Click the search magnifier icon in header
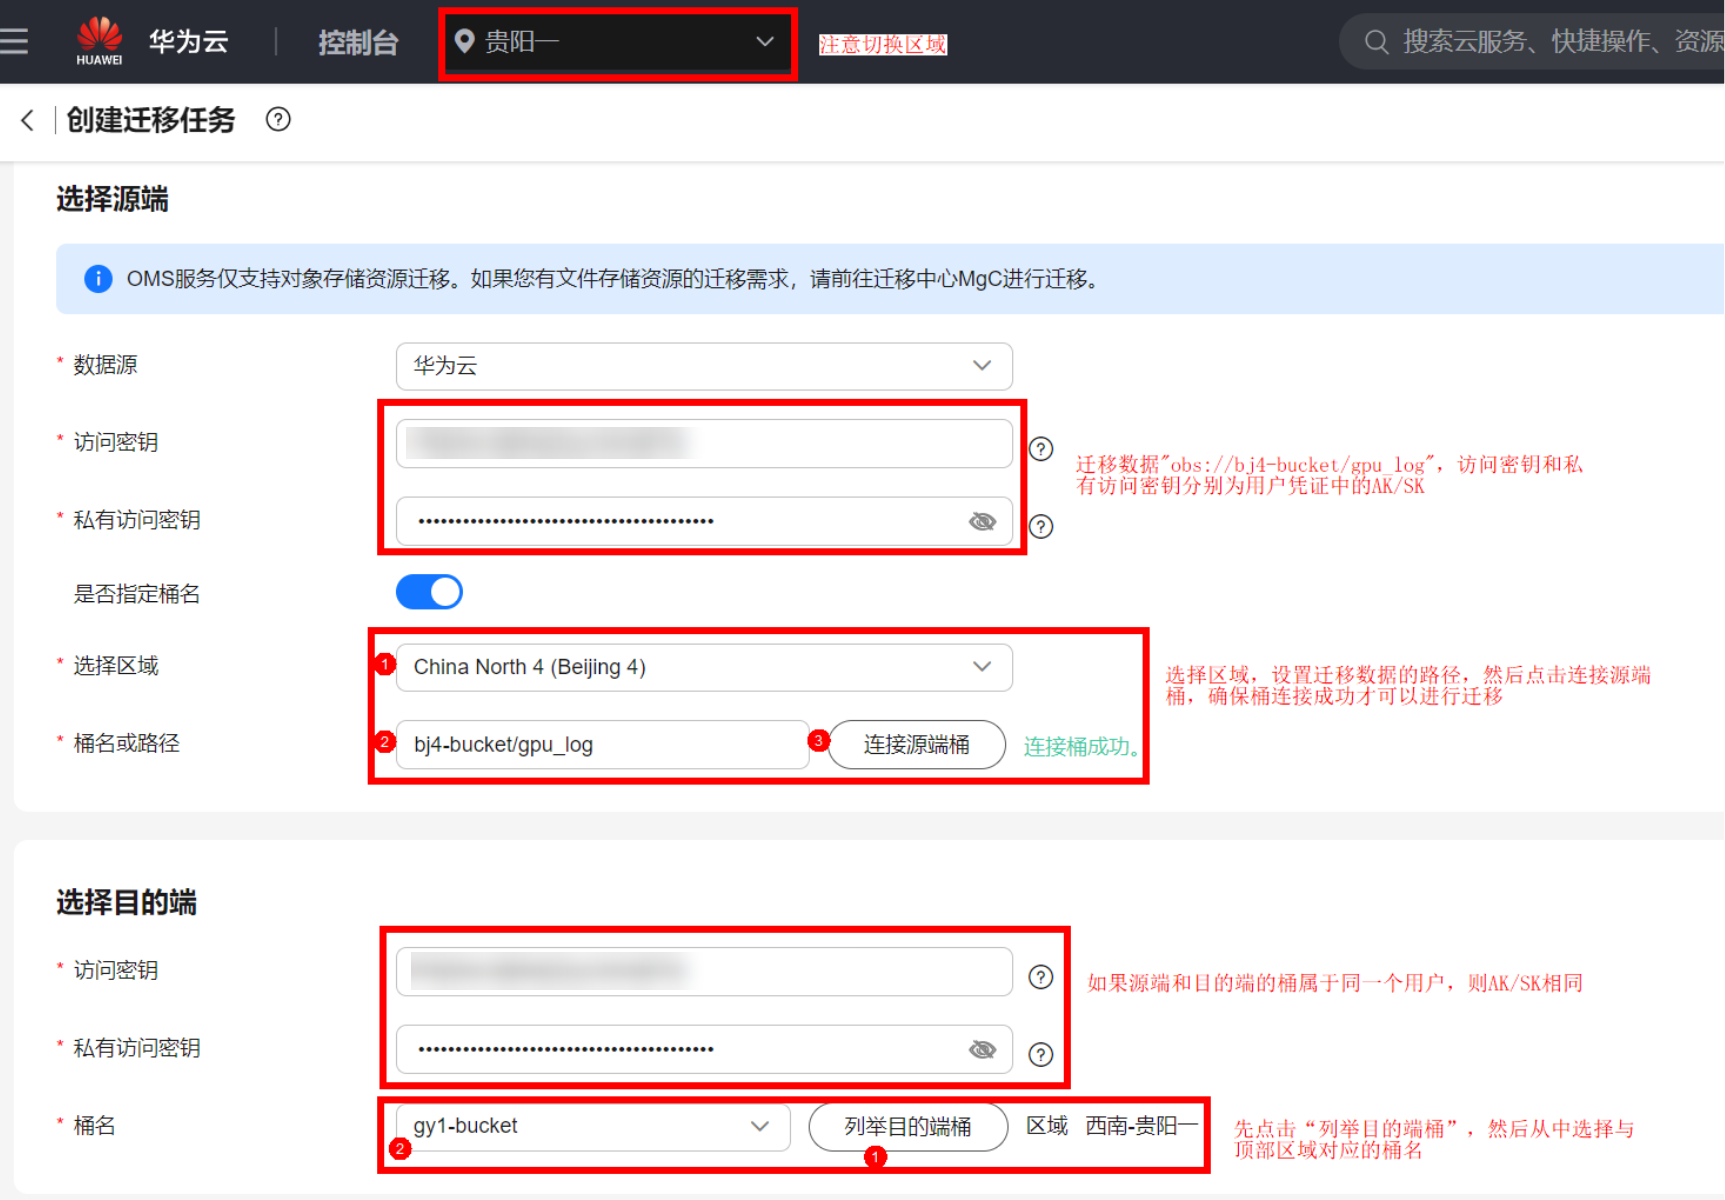The image size is (1725, 1200). tap(1376, 42)
